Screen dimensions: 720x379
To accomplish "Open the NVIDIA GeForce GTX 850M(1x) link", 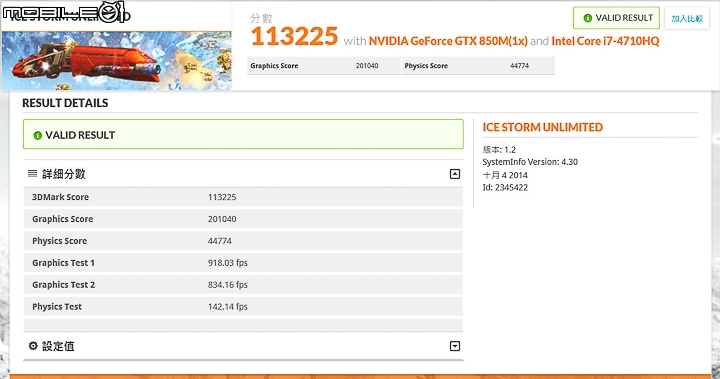I will coord(448,41).
